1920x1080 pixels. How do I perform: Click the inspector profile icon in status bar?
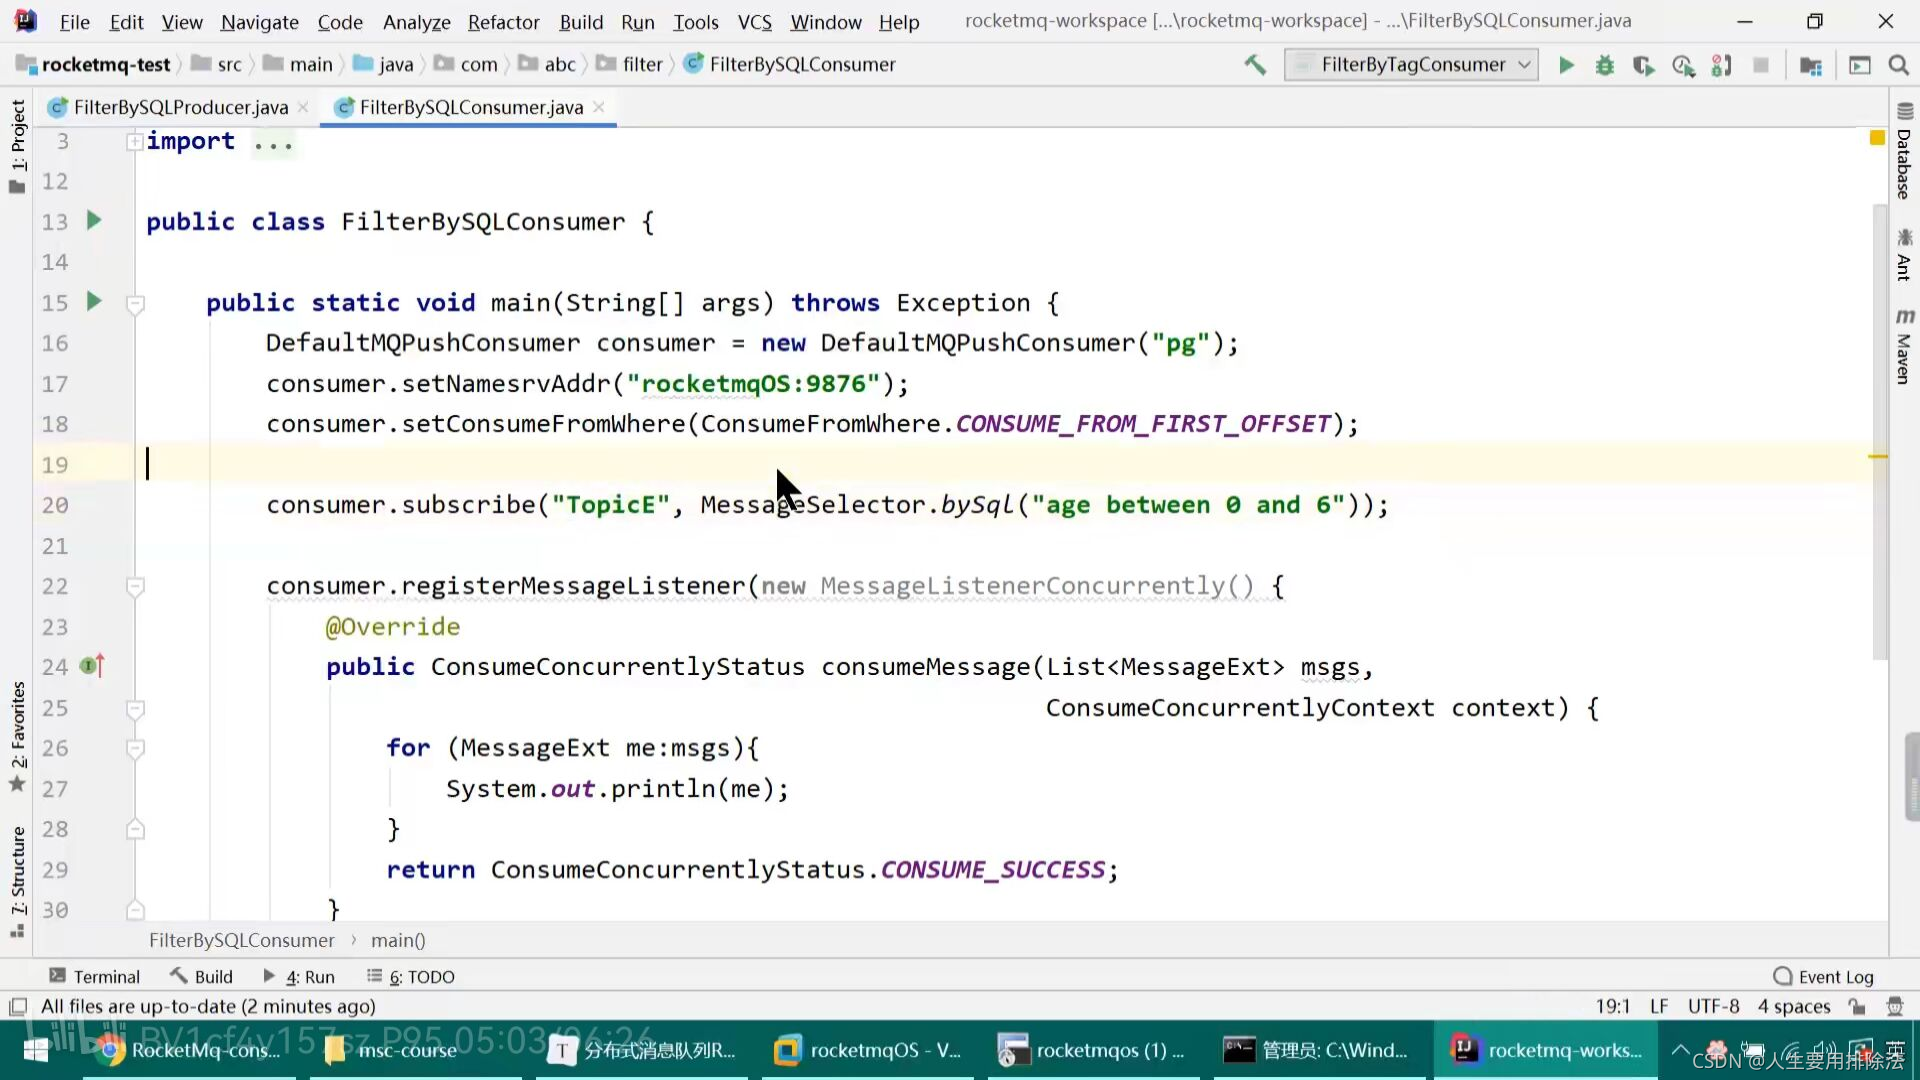coord(1894,1006)
